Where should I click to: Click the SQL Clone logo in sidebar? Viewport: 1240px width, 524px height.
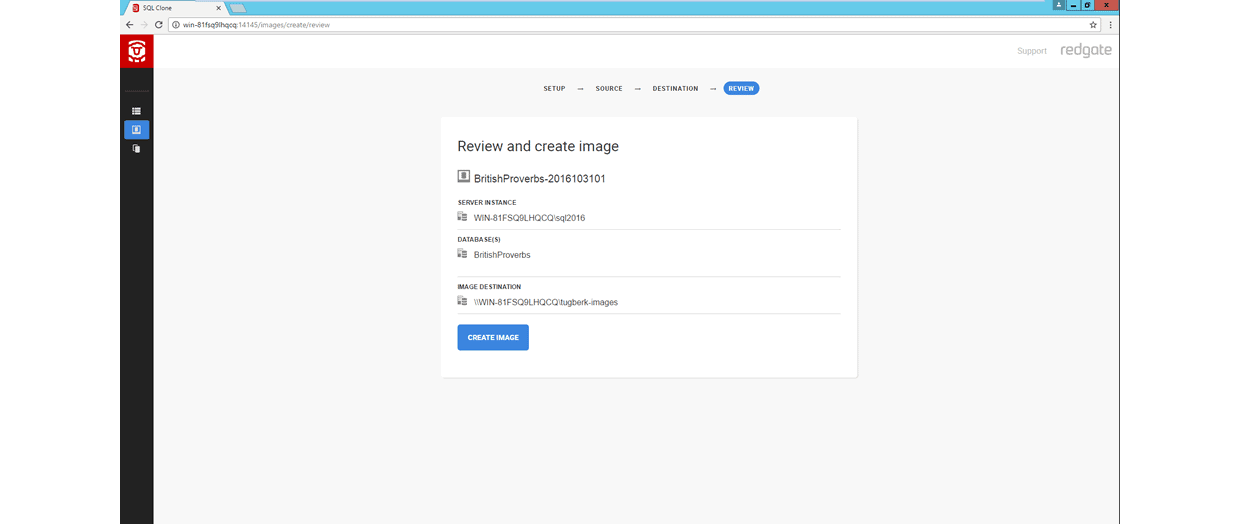point(136,51)
